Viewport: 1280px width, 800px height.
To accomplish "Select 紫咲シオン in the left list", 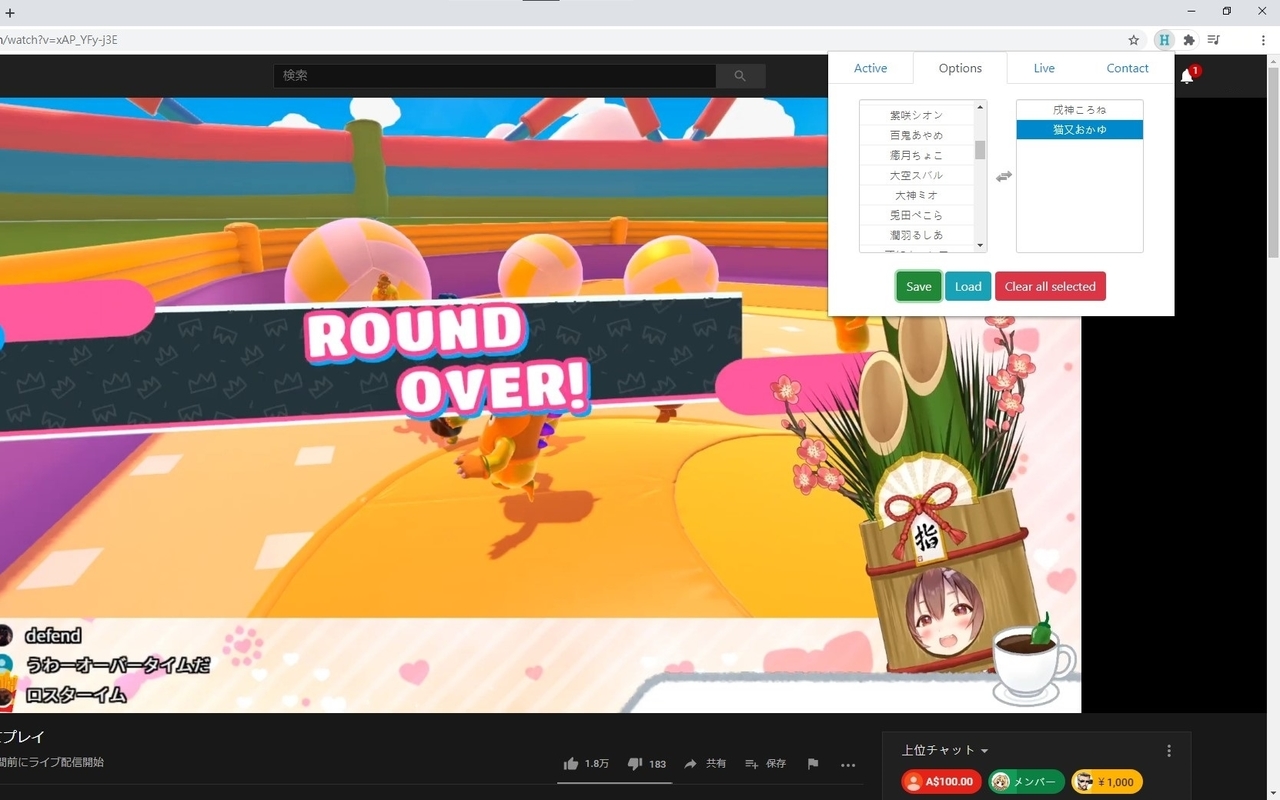I will pos(917,115).
